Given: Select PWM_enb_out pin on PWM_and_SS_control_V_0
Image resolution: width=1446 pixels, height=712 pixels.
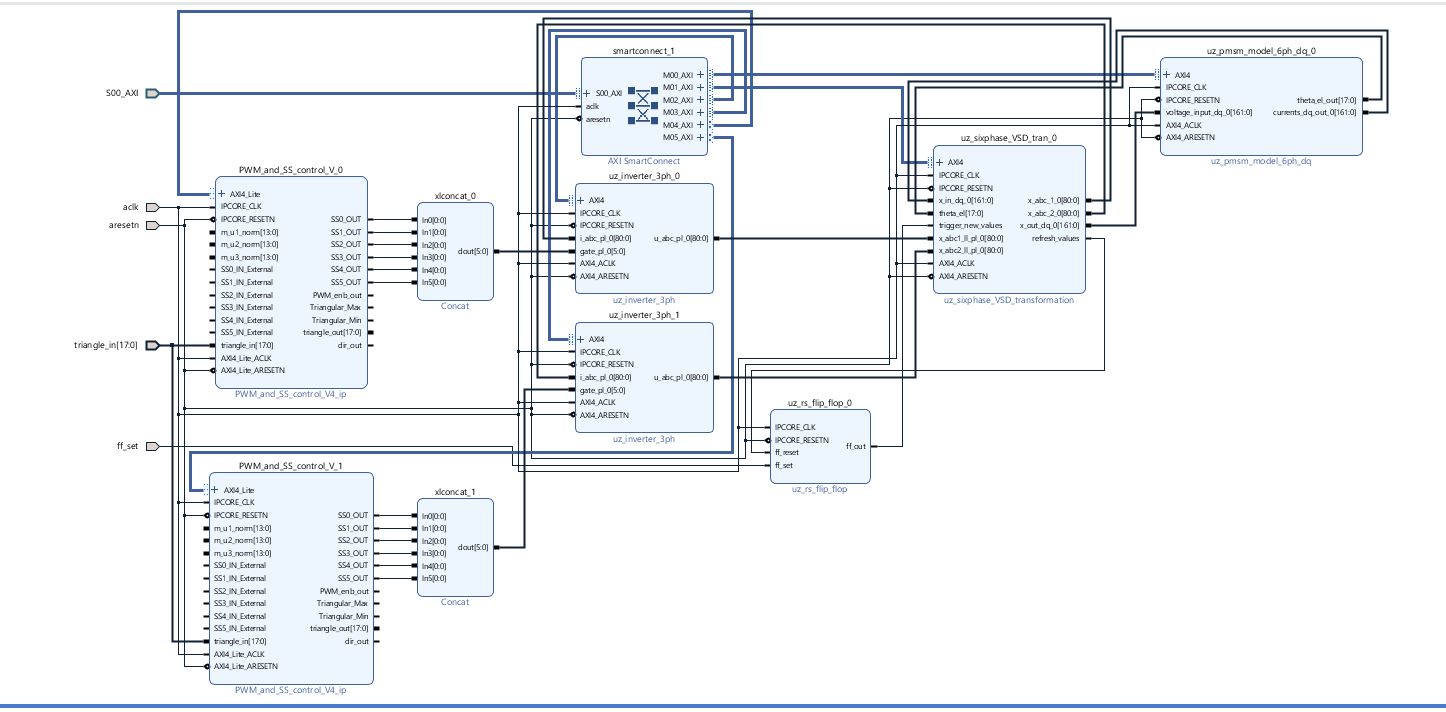Looking at the screenshot, I should 338,295.
